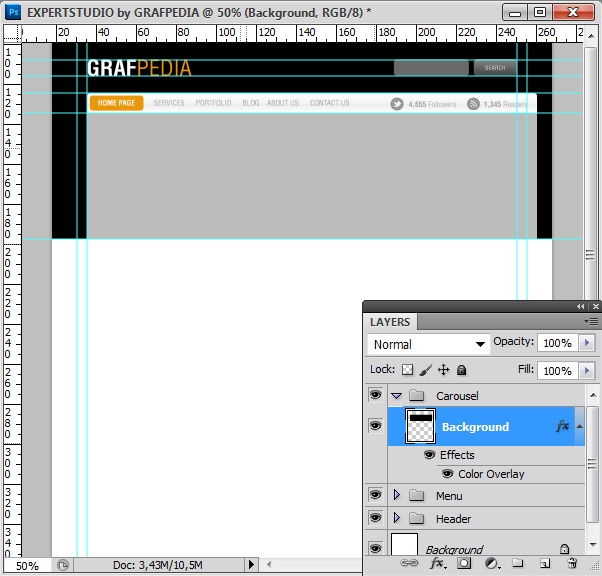Select the Carousel group name
The image size is (602, 576).
point(457,396)
